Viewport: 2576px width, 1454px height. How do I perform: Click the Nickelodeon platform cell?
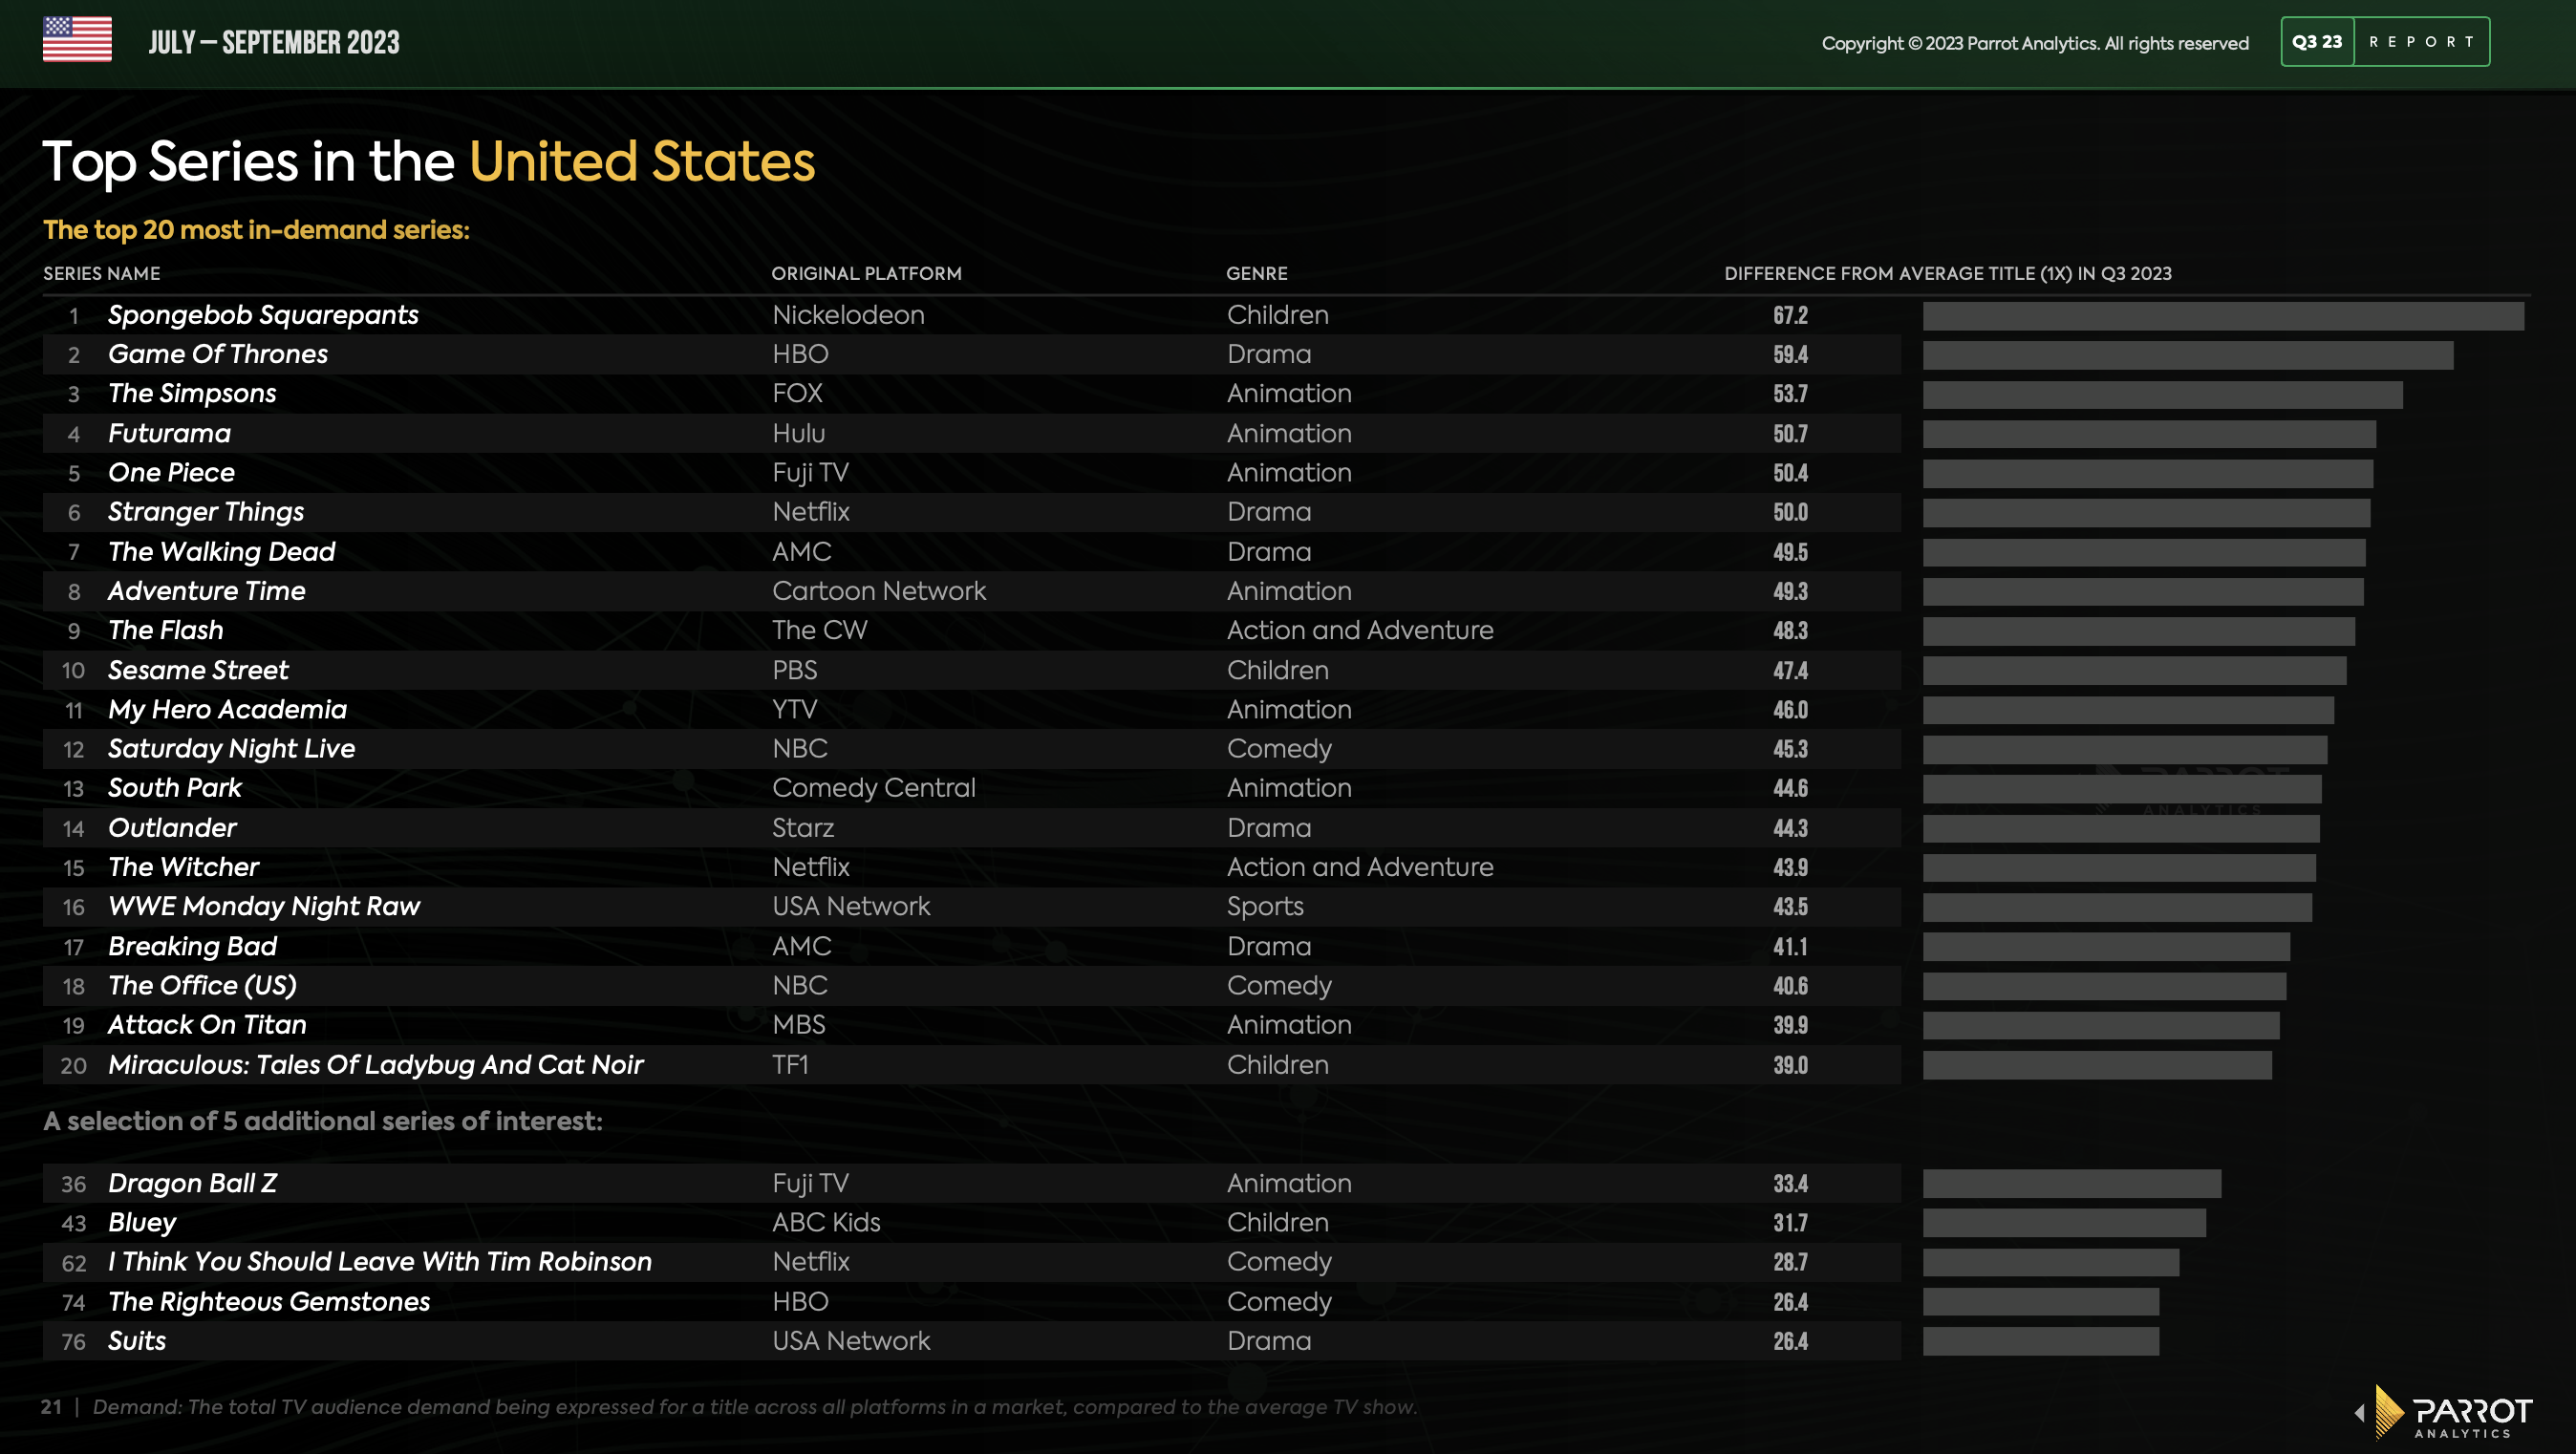pyautogui.click(x=848, y=315)
